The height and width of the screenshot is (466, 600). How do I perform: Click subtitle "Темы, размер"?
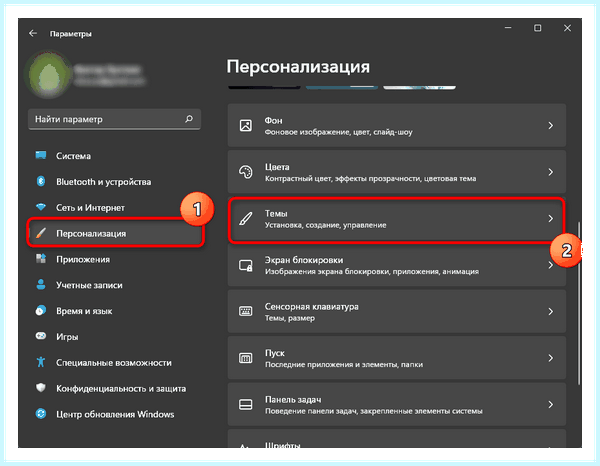click(290, 318)
